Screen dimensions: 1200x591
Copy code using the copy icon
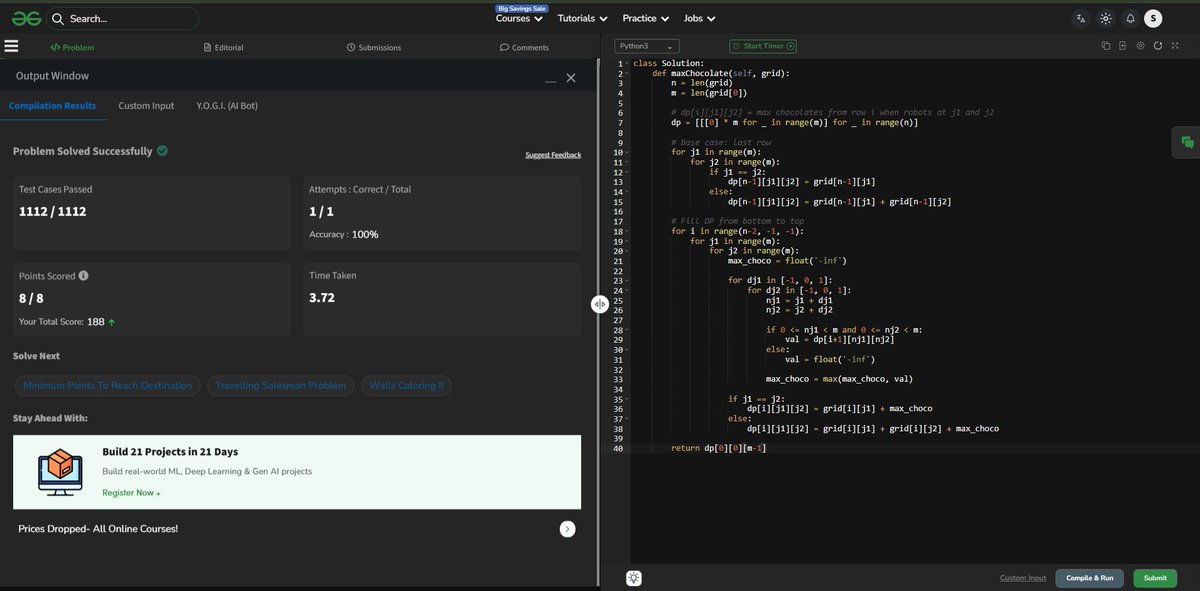click(x=1106, y=46)
